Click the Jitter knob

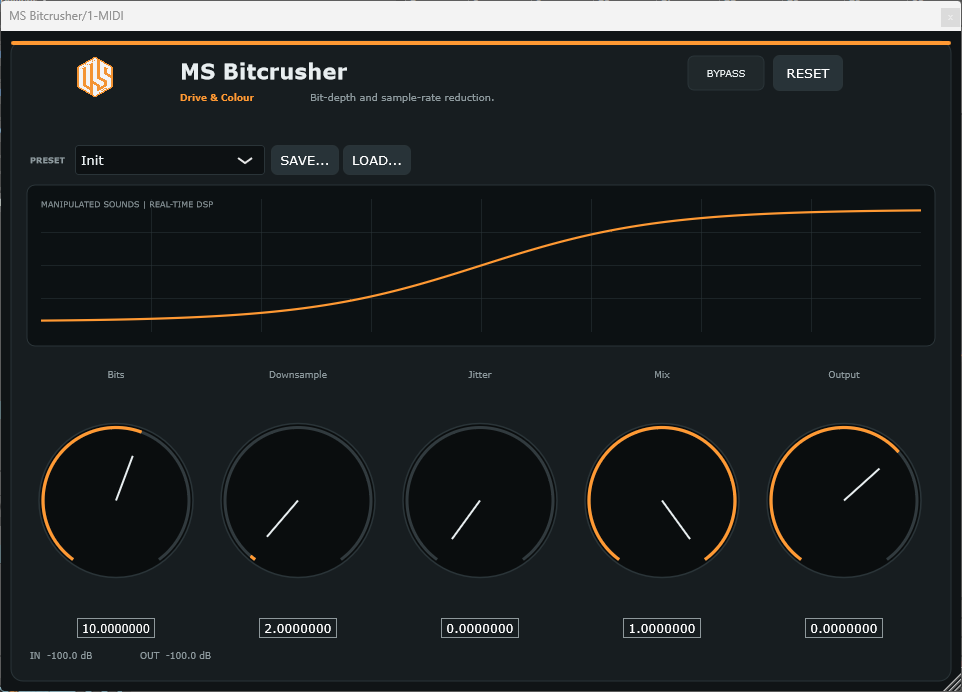[480, 501]
